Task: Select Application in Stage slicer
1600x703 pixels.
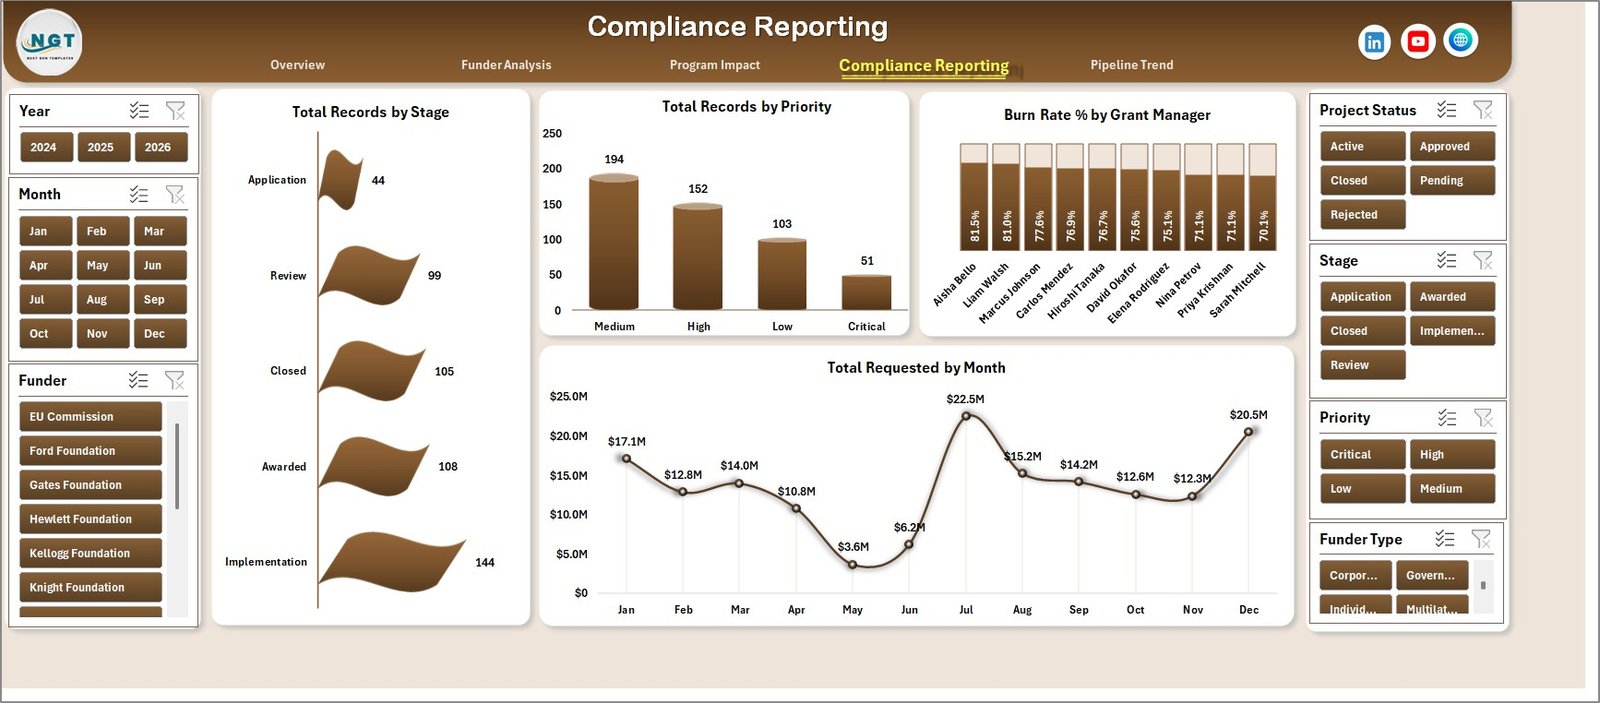Action: tap(1362, 296)
